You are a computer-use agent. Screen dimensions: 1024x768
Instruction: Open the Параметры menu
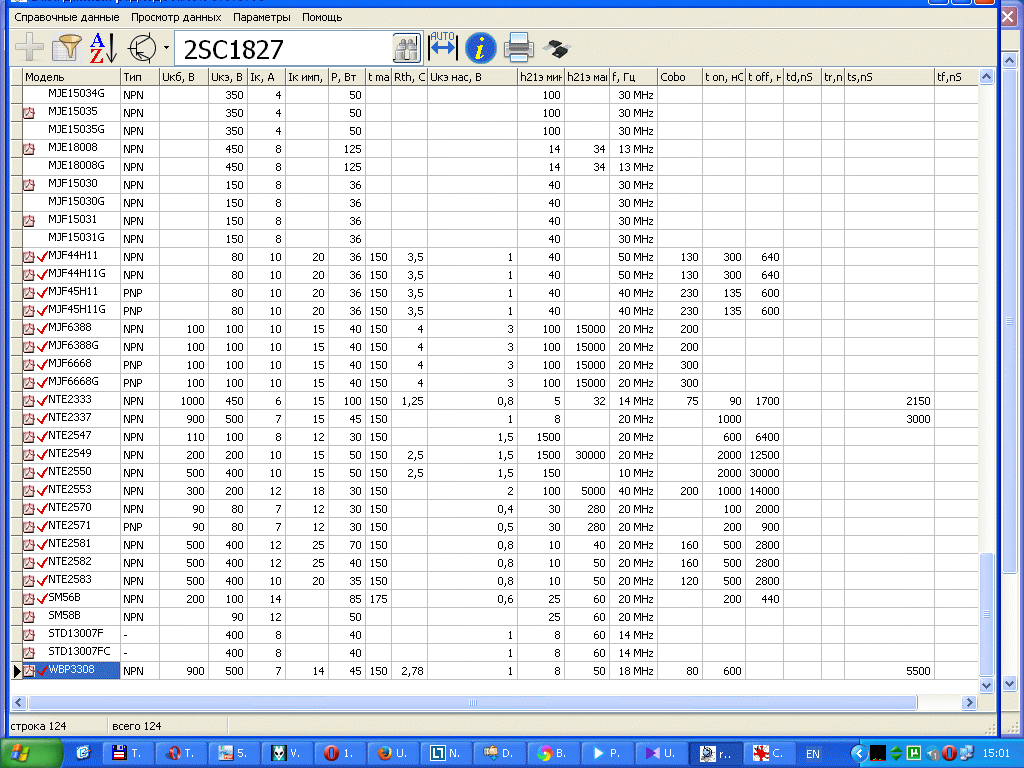click(262, 17)
